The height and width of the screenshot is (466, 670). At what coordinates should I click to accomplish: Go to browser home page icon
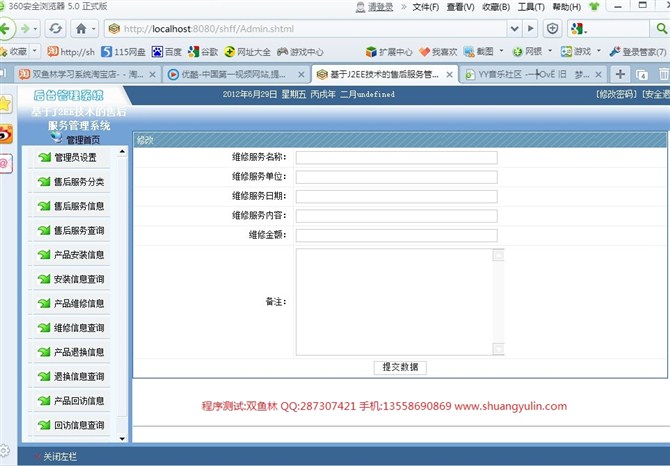click(81, 29)
